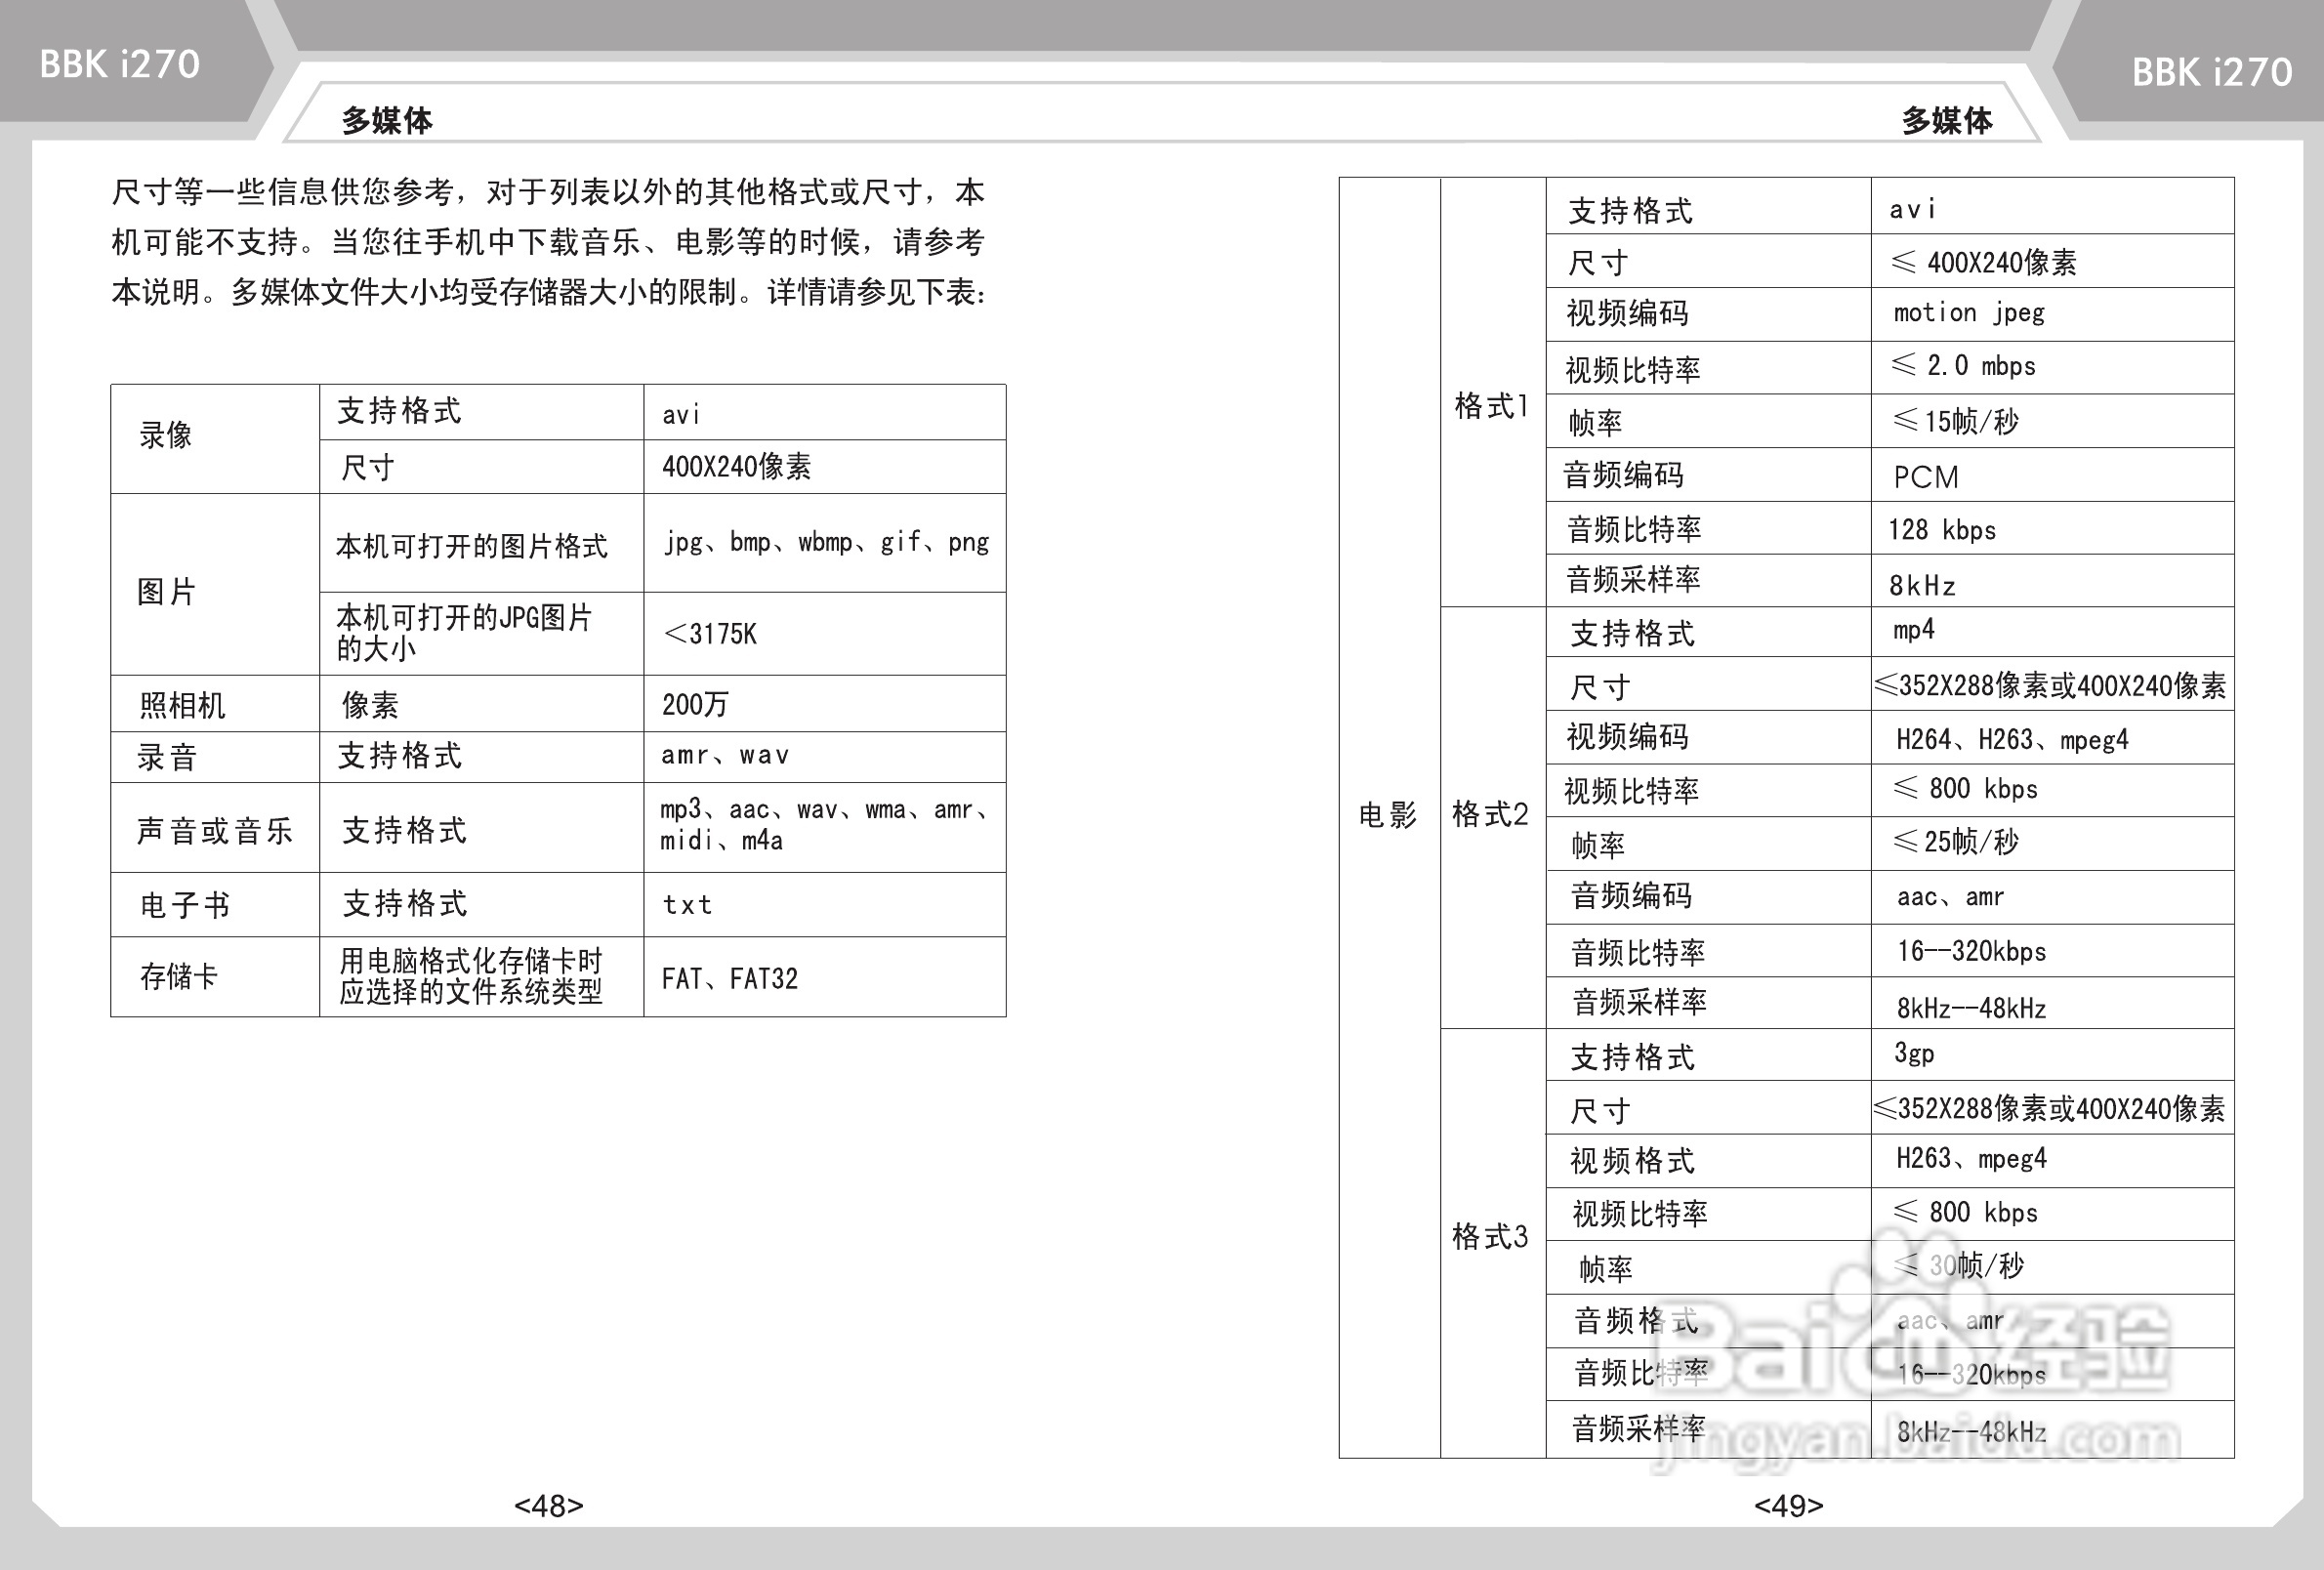Click the BBK i270 header on right

point(2211,72)
